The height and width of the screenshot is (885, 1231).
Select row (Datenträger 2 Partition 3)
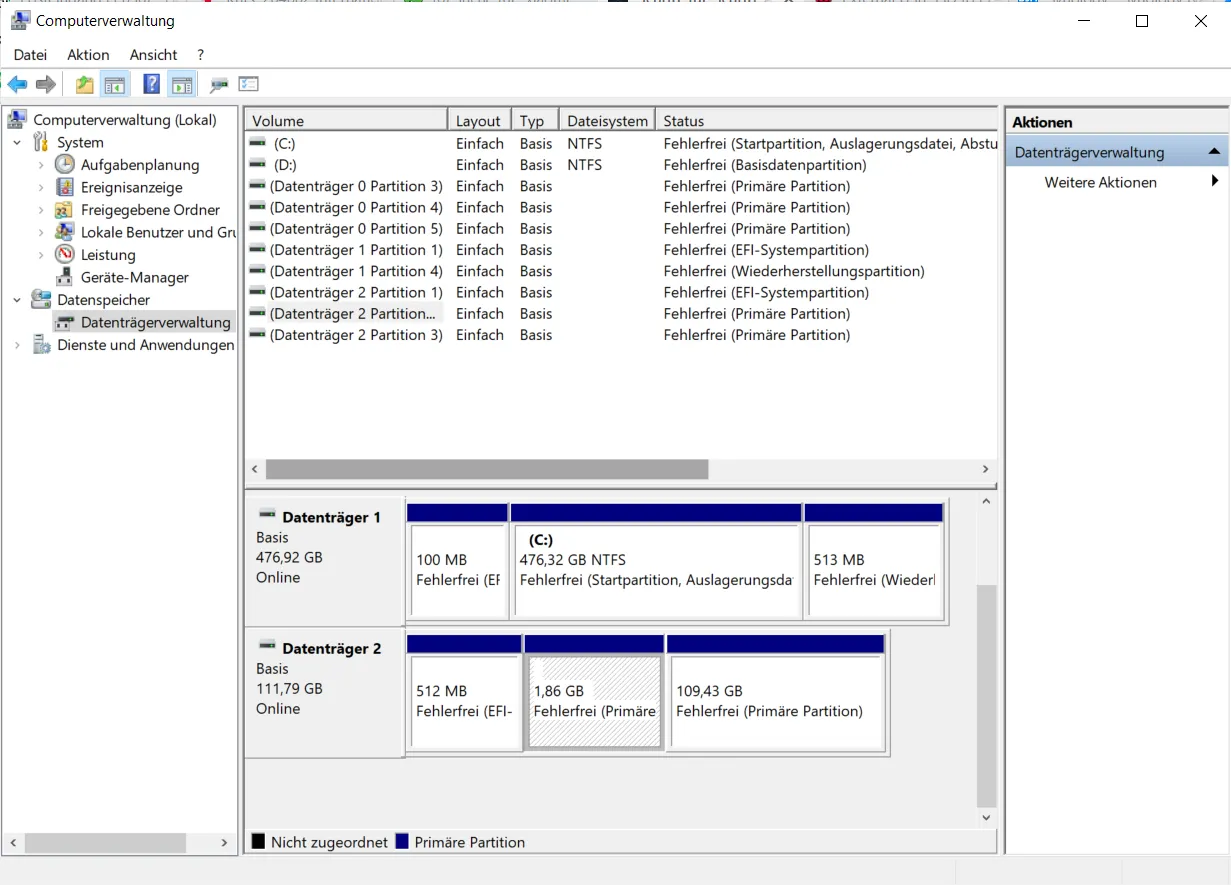coord(621,335)
